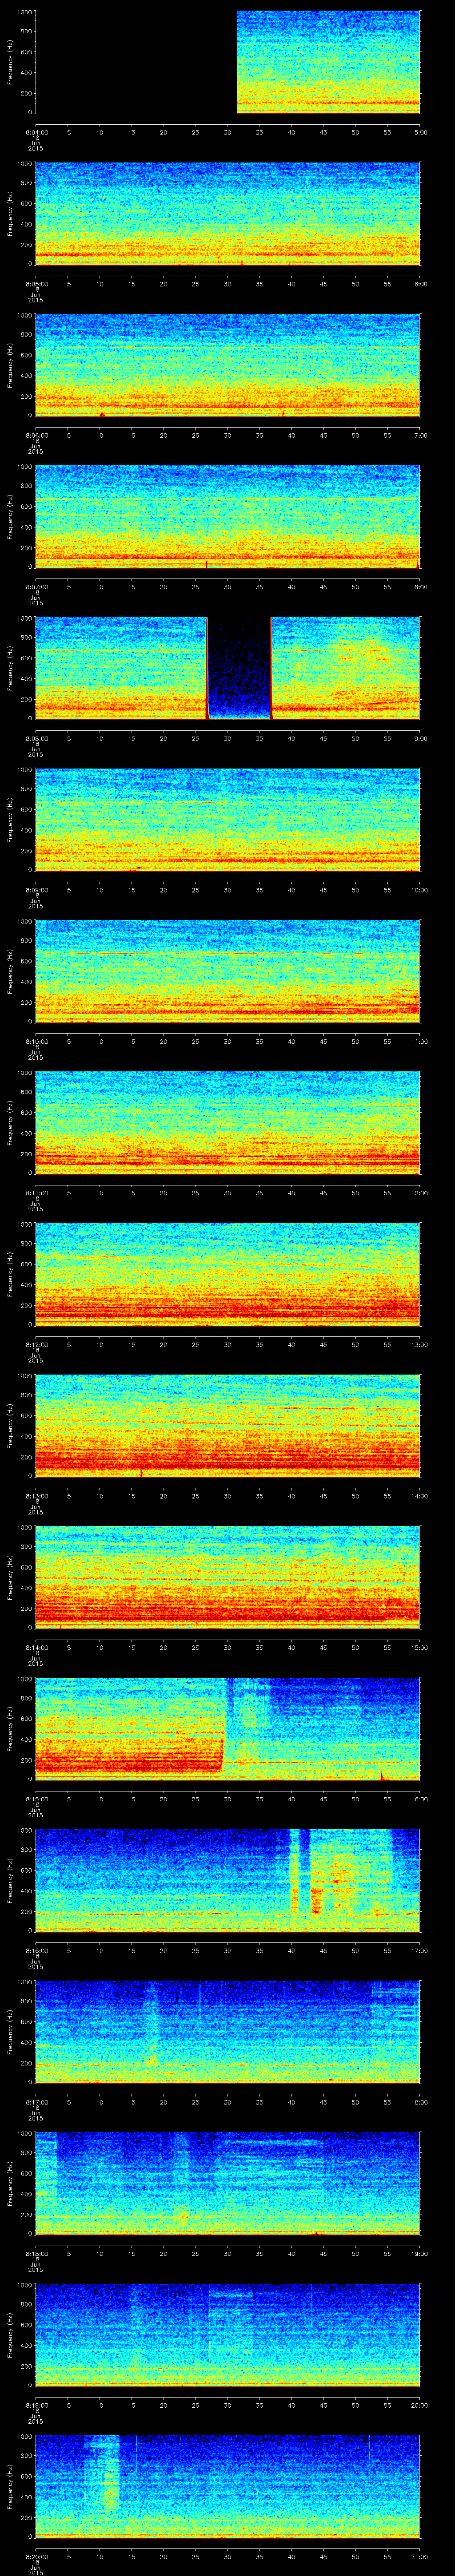Select the spectrogram panel starting at 8:04:00
455x2576 pixels.
[x=227, y=62]
